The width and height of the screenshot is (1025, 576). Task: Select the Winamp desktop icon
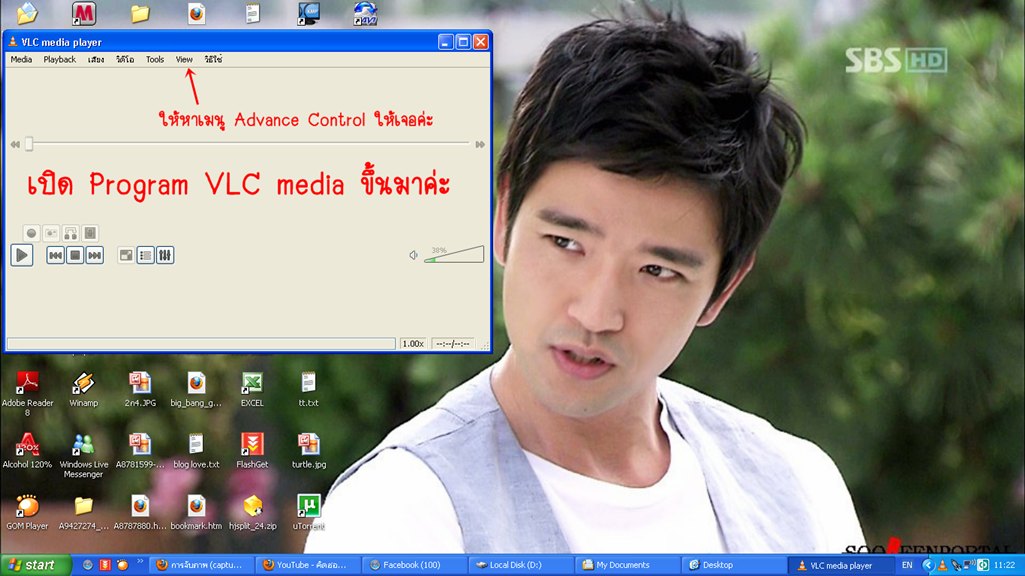coord(84,390)
